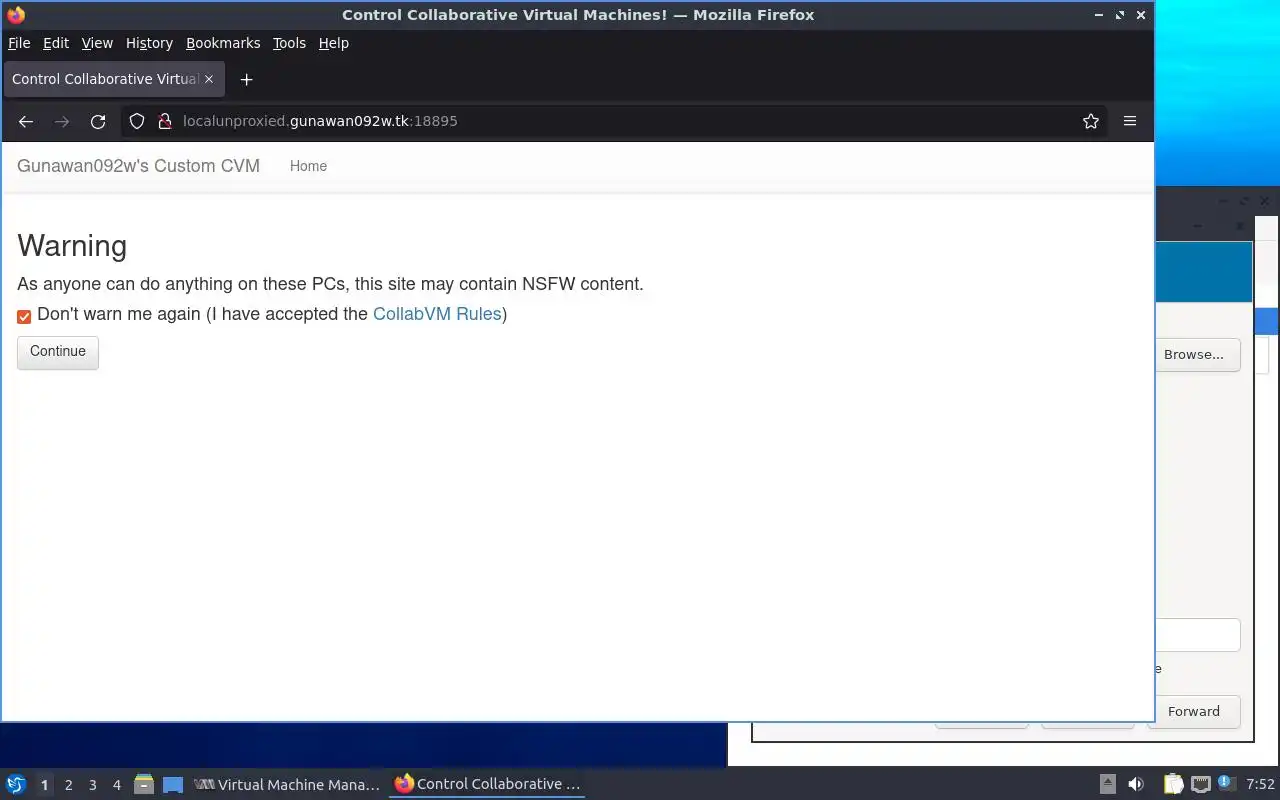Go back with the browser back arrow

click(x=26, y=121)
